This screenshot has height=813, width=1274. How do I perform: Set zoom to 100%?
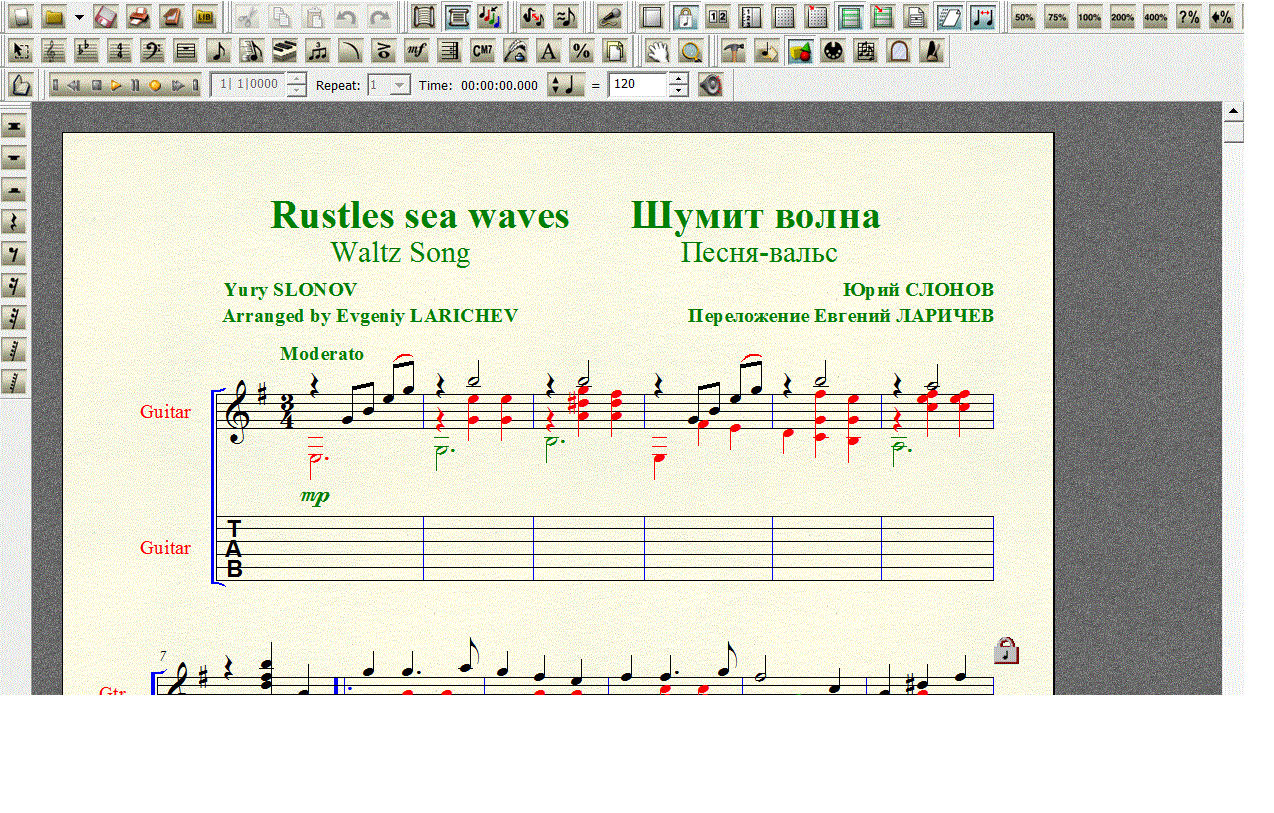[x=1089, y=17]
